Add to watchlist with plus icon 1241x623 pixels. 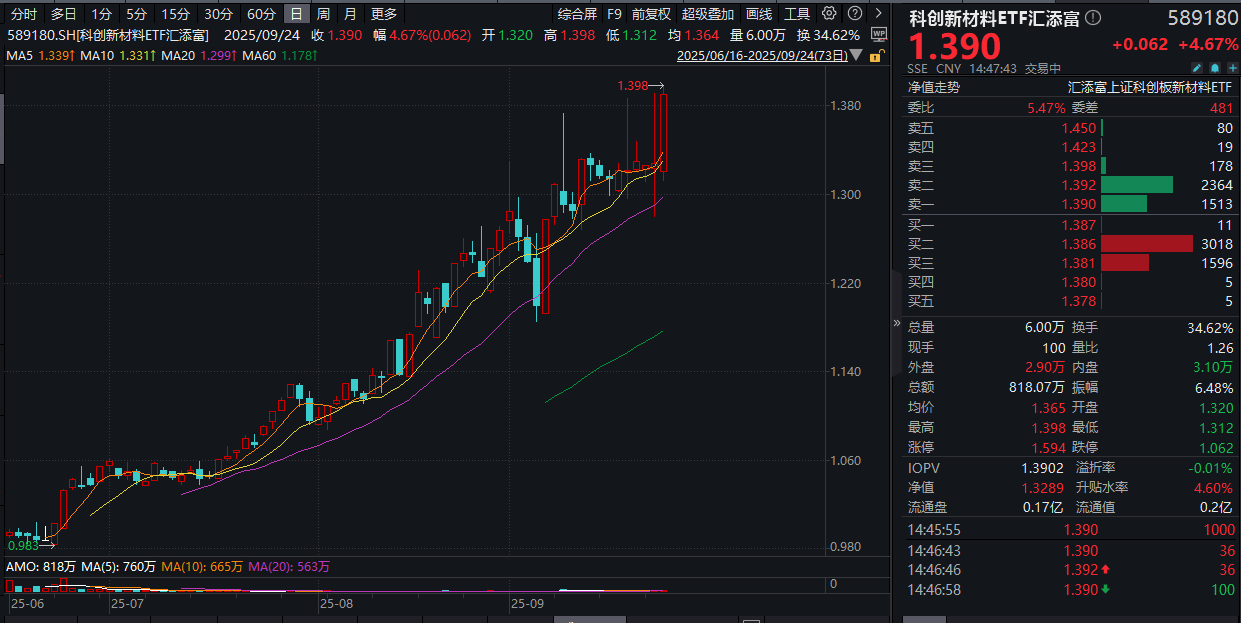1231,68
